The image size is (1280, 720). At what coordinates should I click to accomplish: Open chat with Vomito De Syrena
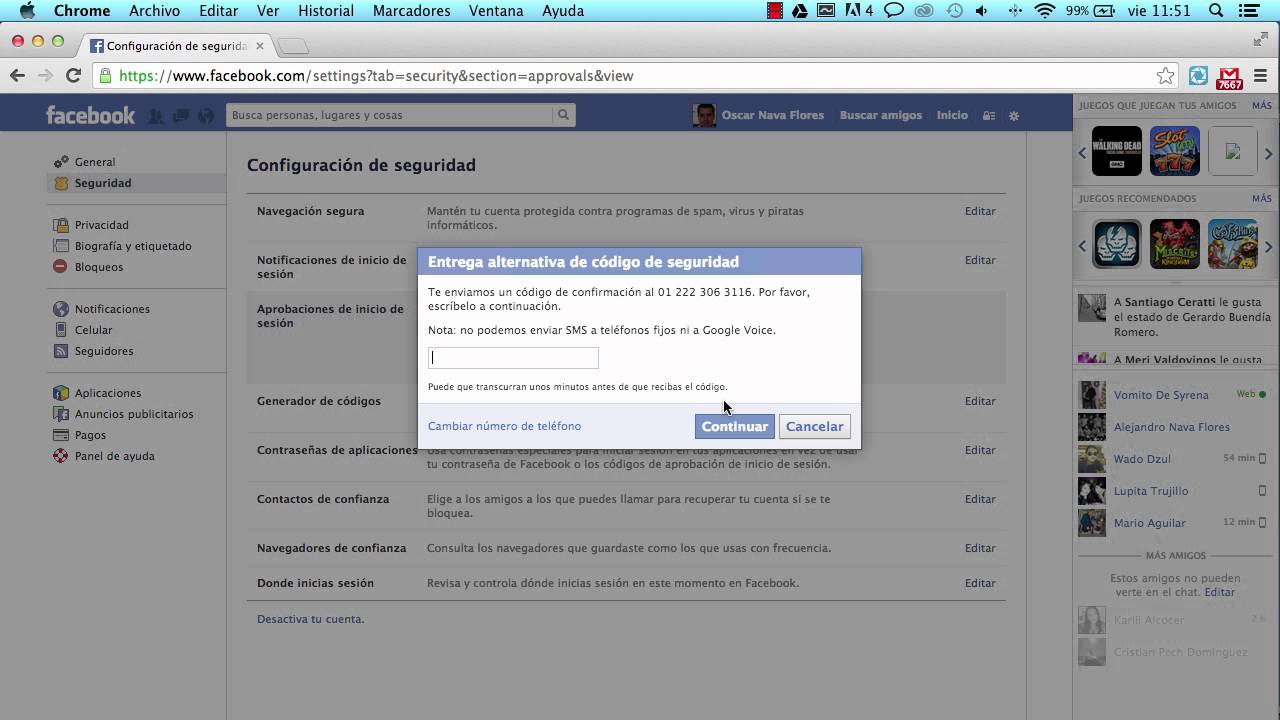tap(1172, 395)
